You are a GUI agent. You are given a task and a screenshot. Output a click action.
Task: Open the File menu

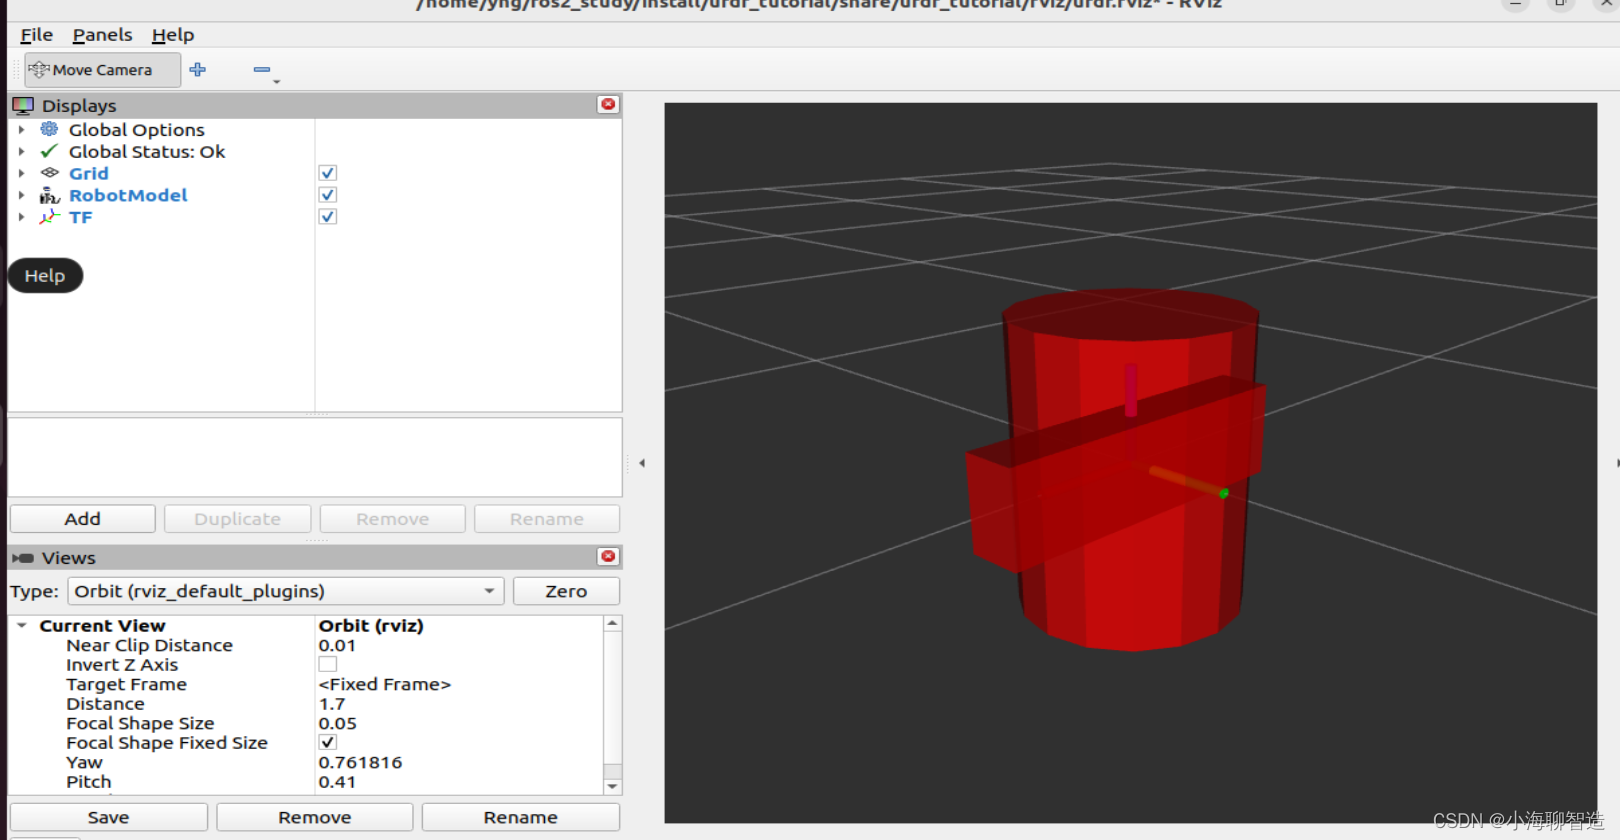pyautogui.click(x=36, y=35)
